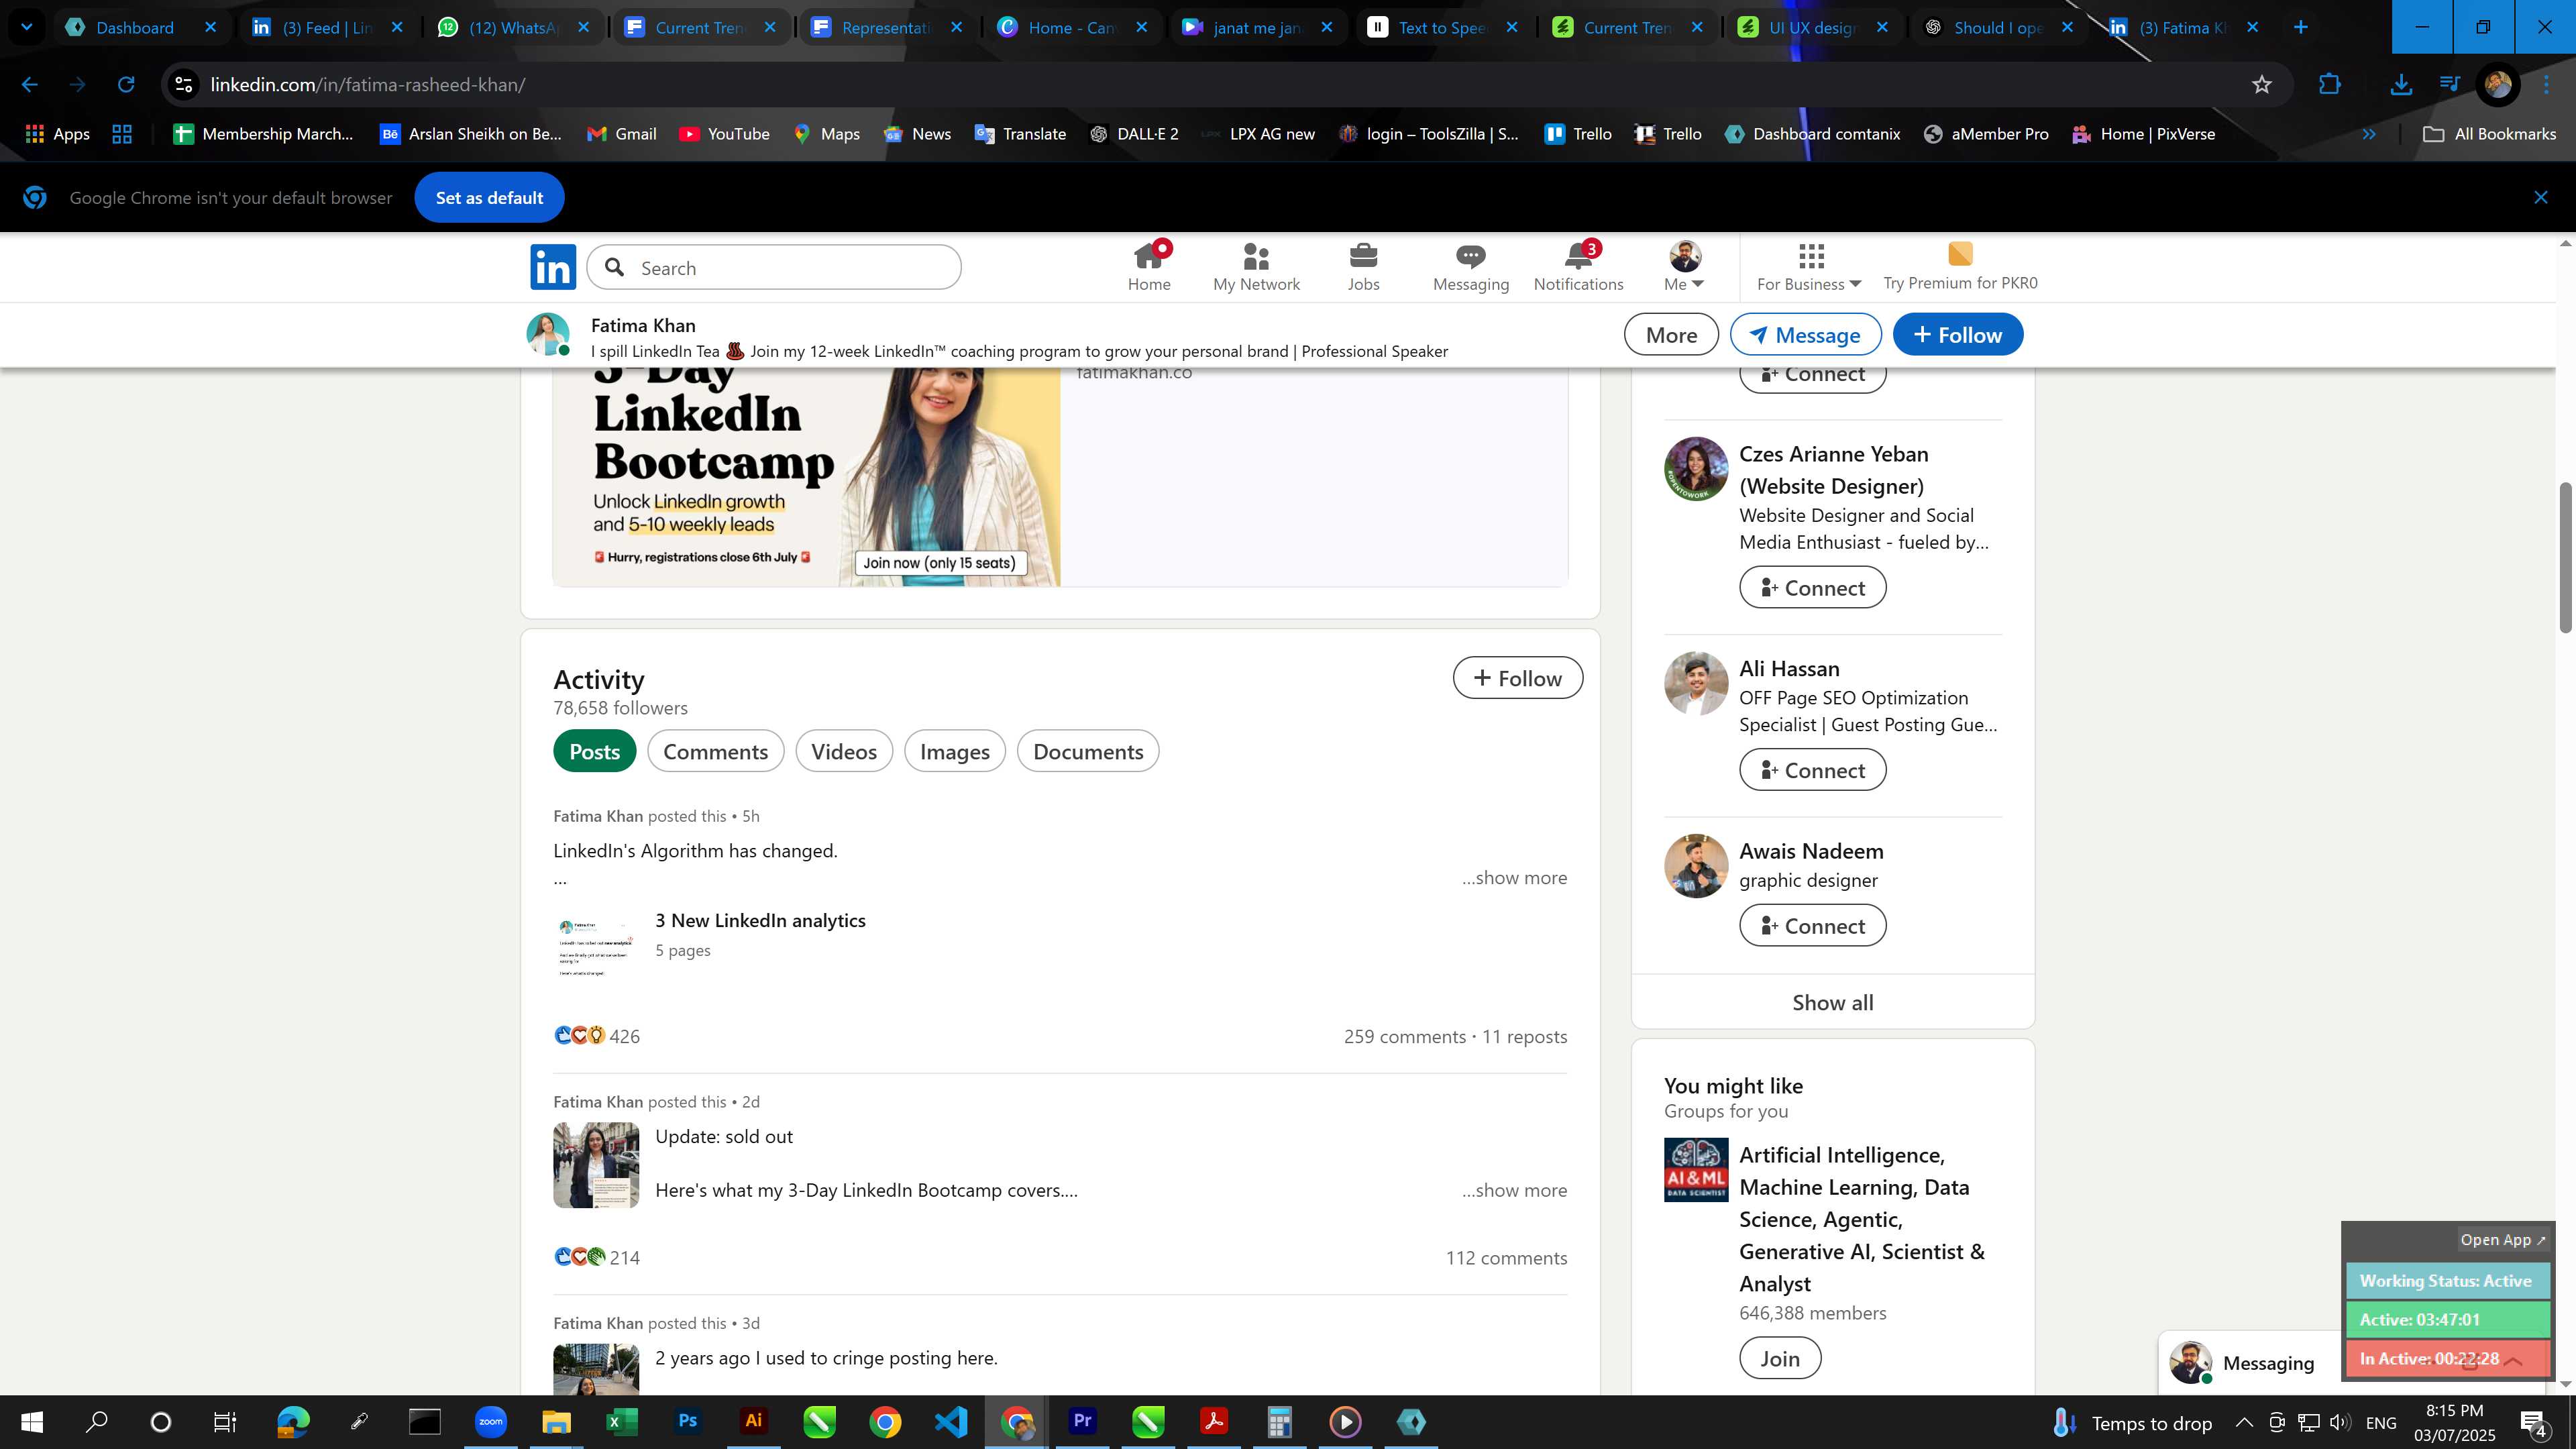
Task: Click Join now (only 15 seats) banner button
Action: click(x=940, y=563)
